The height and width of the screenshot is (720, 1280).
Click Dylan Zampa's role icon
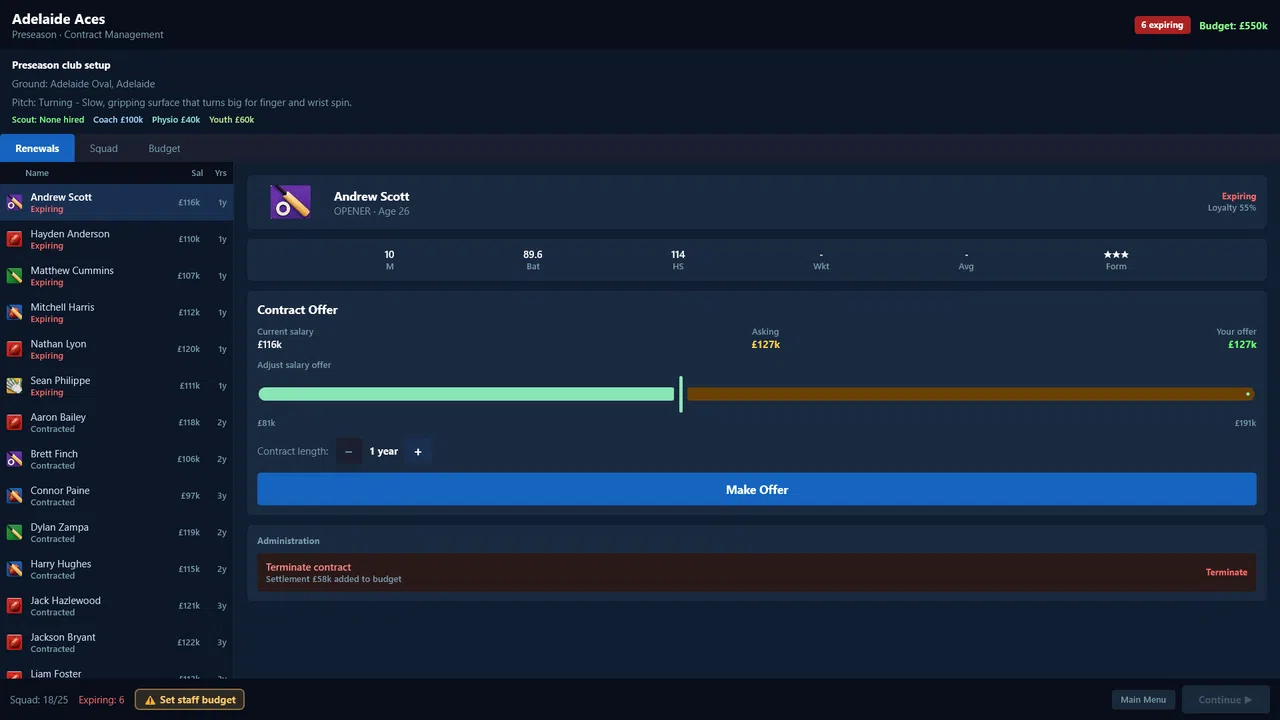[15, 532]
